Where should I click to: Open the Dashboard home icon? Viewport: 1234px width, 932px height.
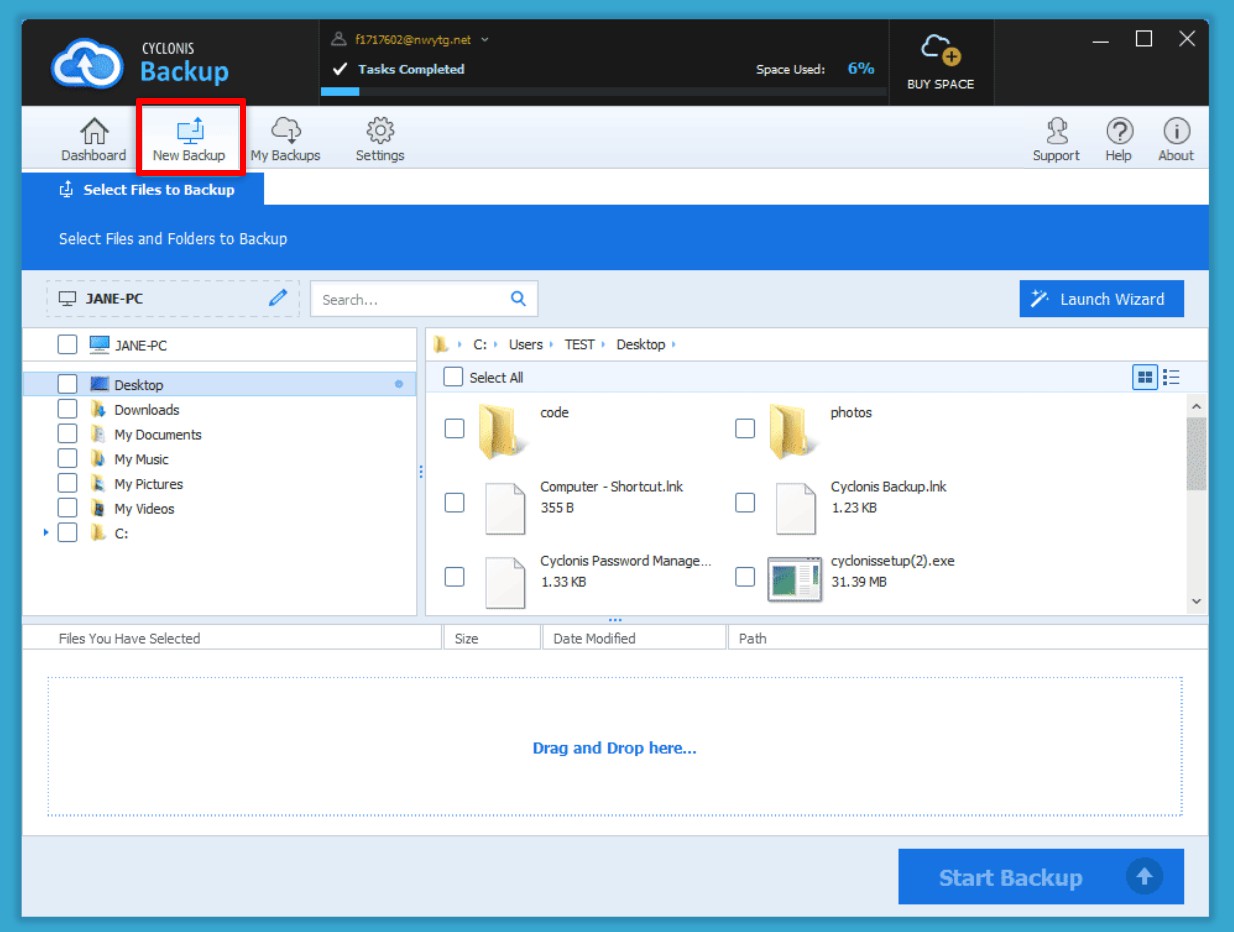coord(94,132)
